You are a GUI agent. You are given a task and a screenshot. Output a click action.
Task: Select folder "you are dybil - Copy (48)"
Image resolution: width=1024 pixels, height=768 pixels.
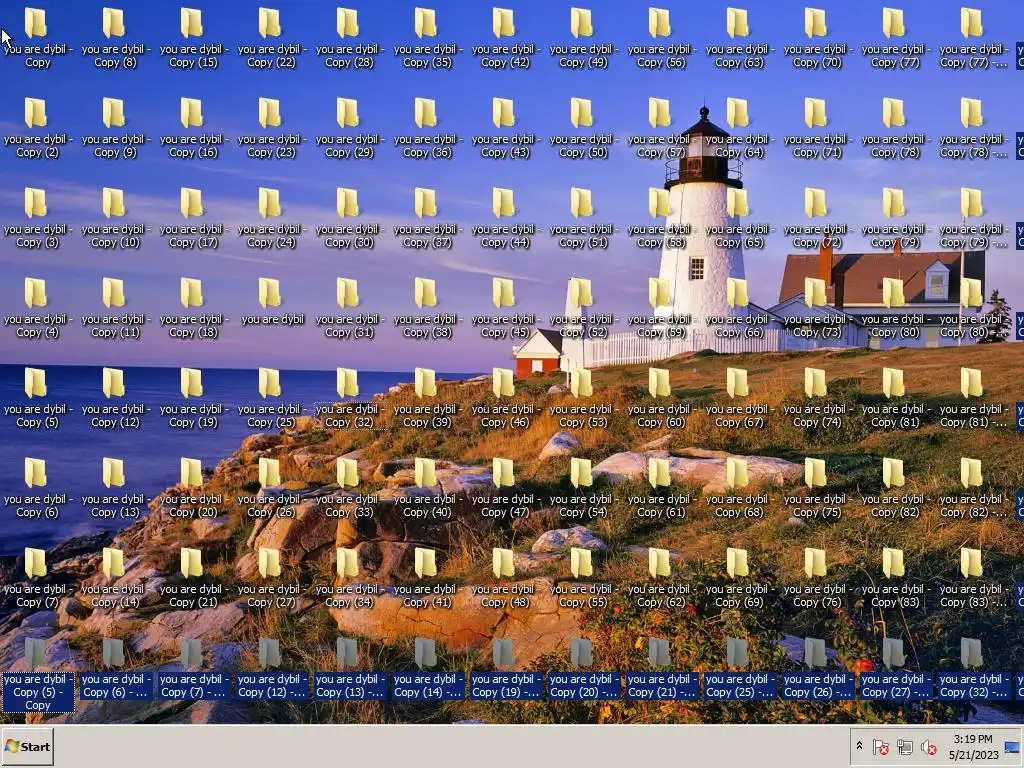[x=504, y=579]
